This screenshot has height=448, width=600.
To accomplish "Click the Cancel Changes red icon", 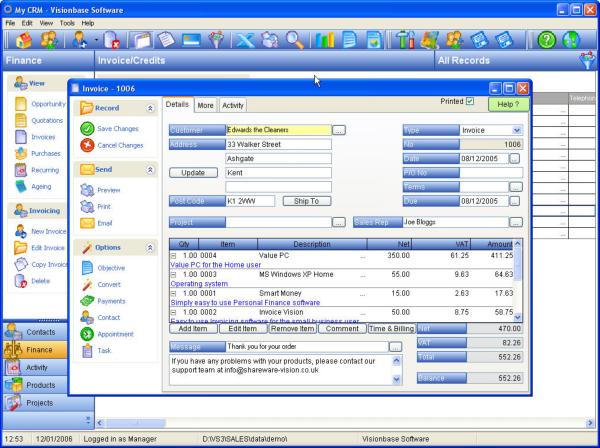I will click(87, 145).
